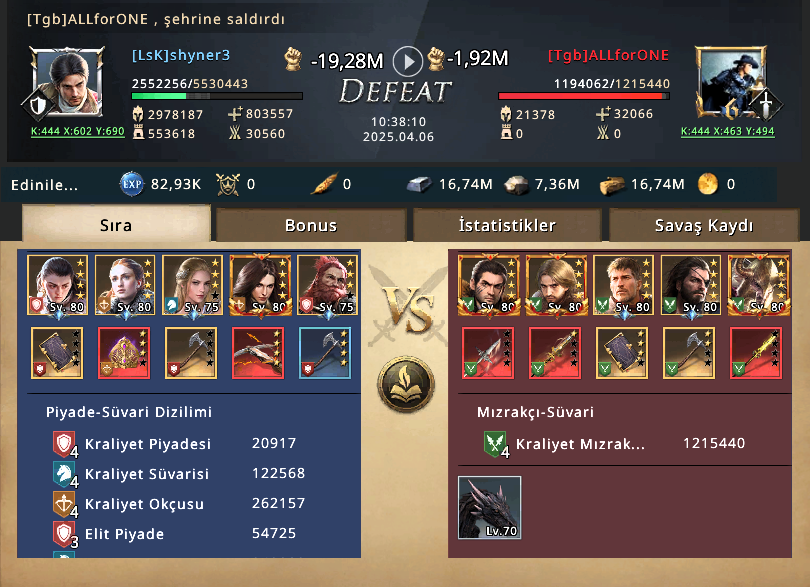Play the battle replay
Viewport: 810px width, 587px height.
408,61
